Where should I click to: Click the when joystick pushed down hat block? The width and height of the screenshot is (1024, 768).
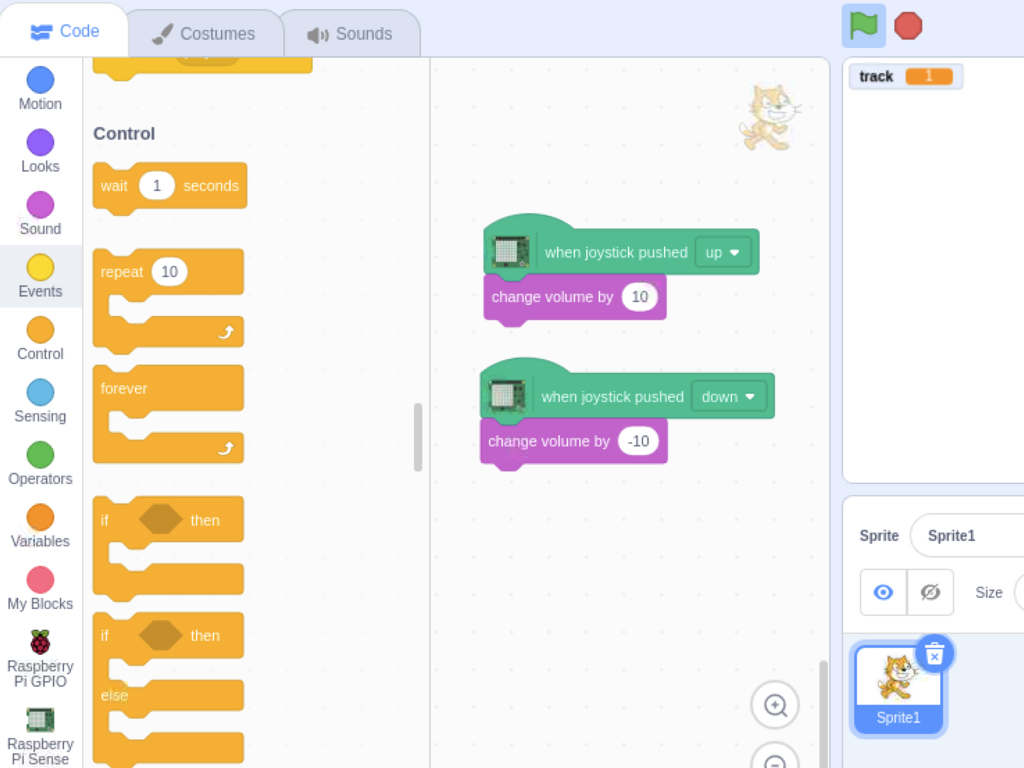coord(611,396)
